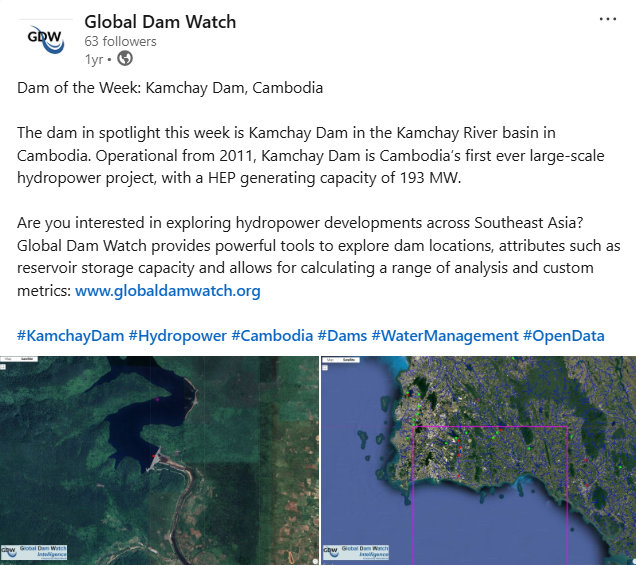Screen dimensions: 636x565
Task: Open the www.globaldamwatch.org link
Action: pyautogui.click(x=168, y=291)
